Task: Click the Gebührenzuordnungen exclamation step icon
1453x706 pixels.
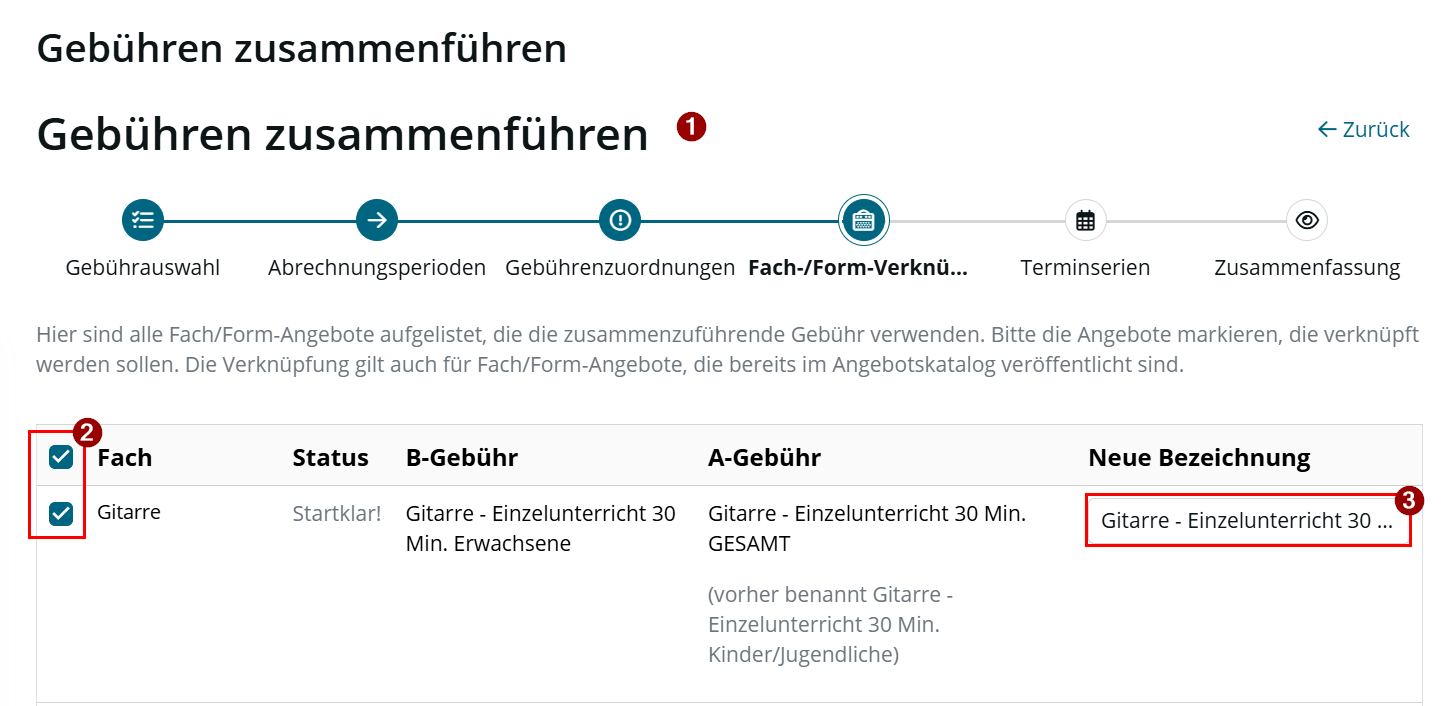Action: coord(620,220)
